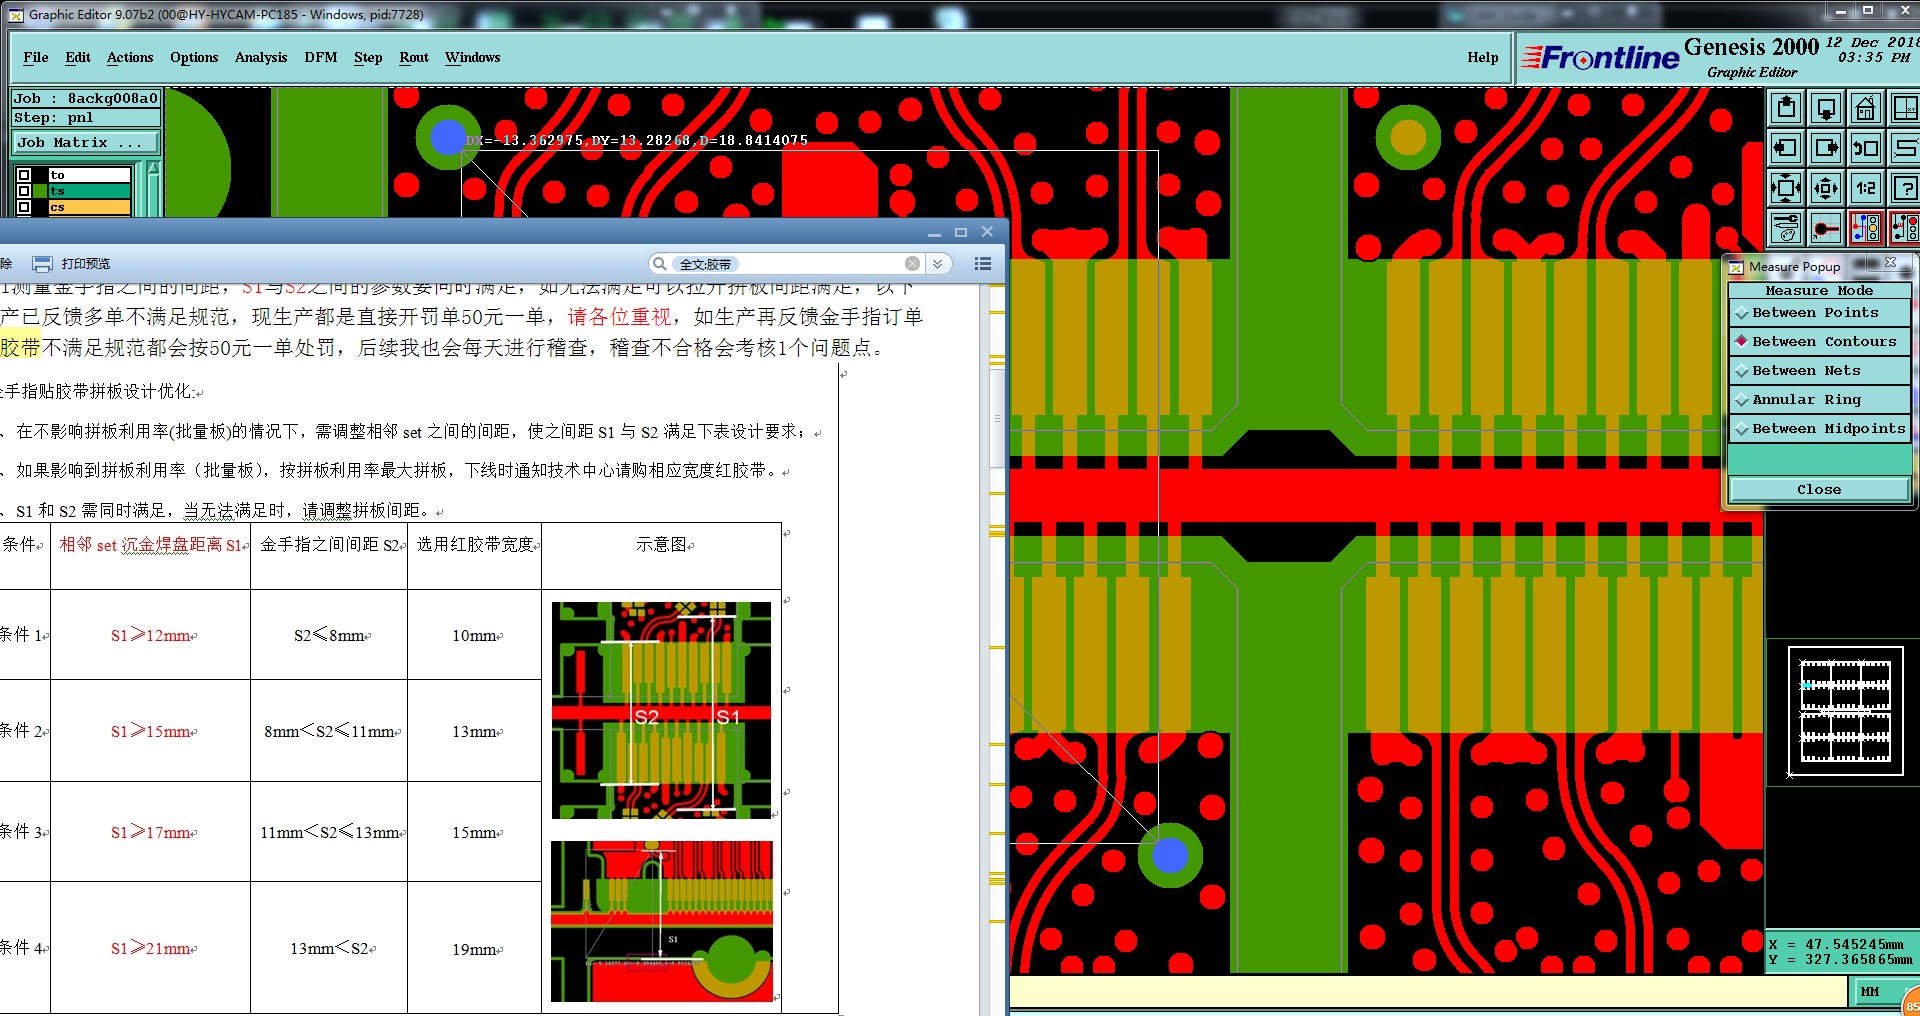Click the 19mm tape width cell
This screenshot has width=1920, height=1016.
point(475,948)
